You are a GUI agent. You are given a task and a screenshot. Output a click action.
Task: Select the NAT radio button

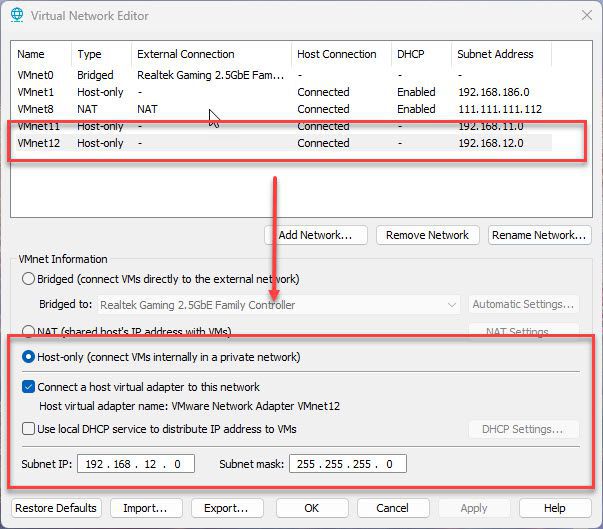pos(28,331)
